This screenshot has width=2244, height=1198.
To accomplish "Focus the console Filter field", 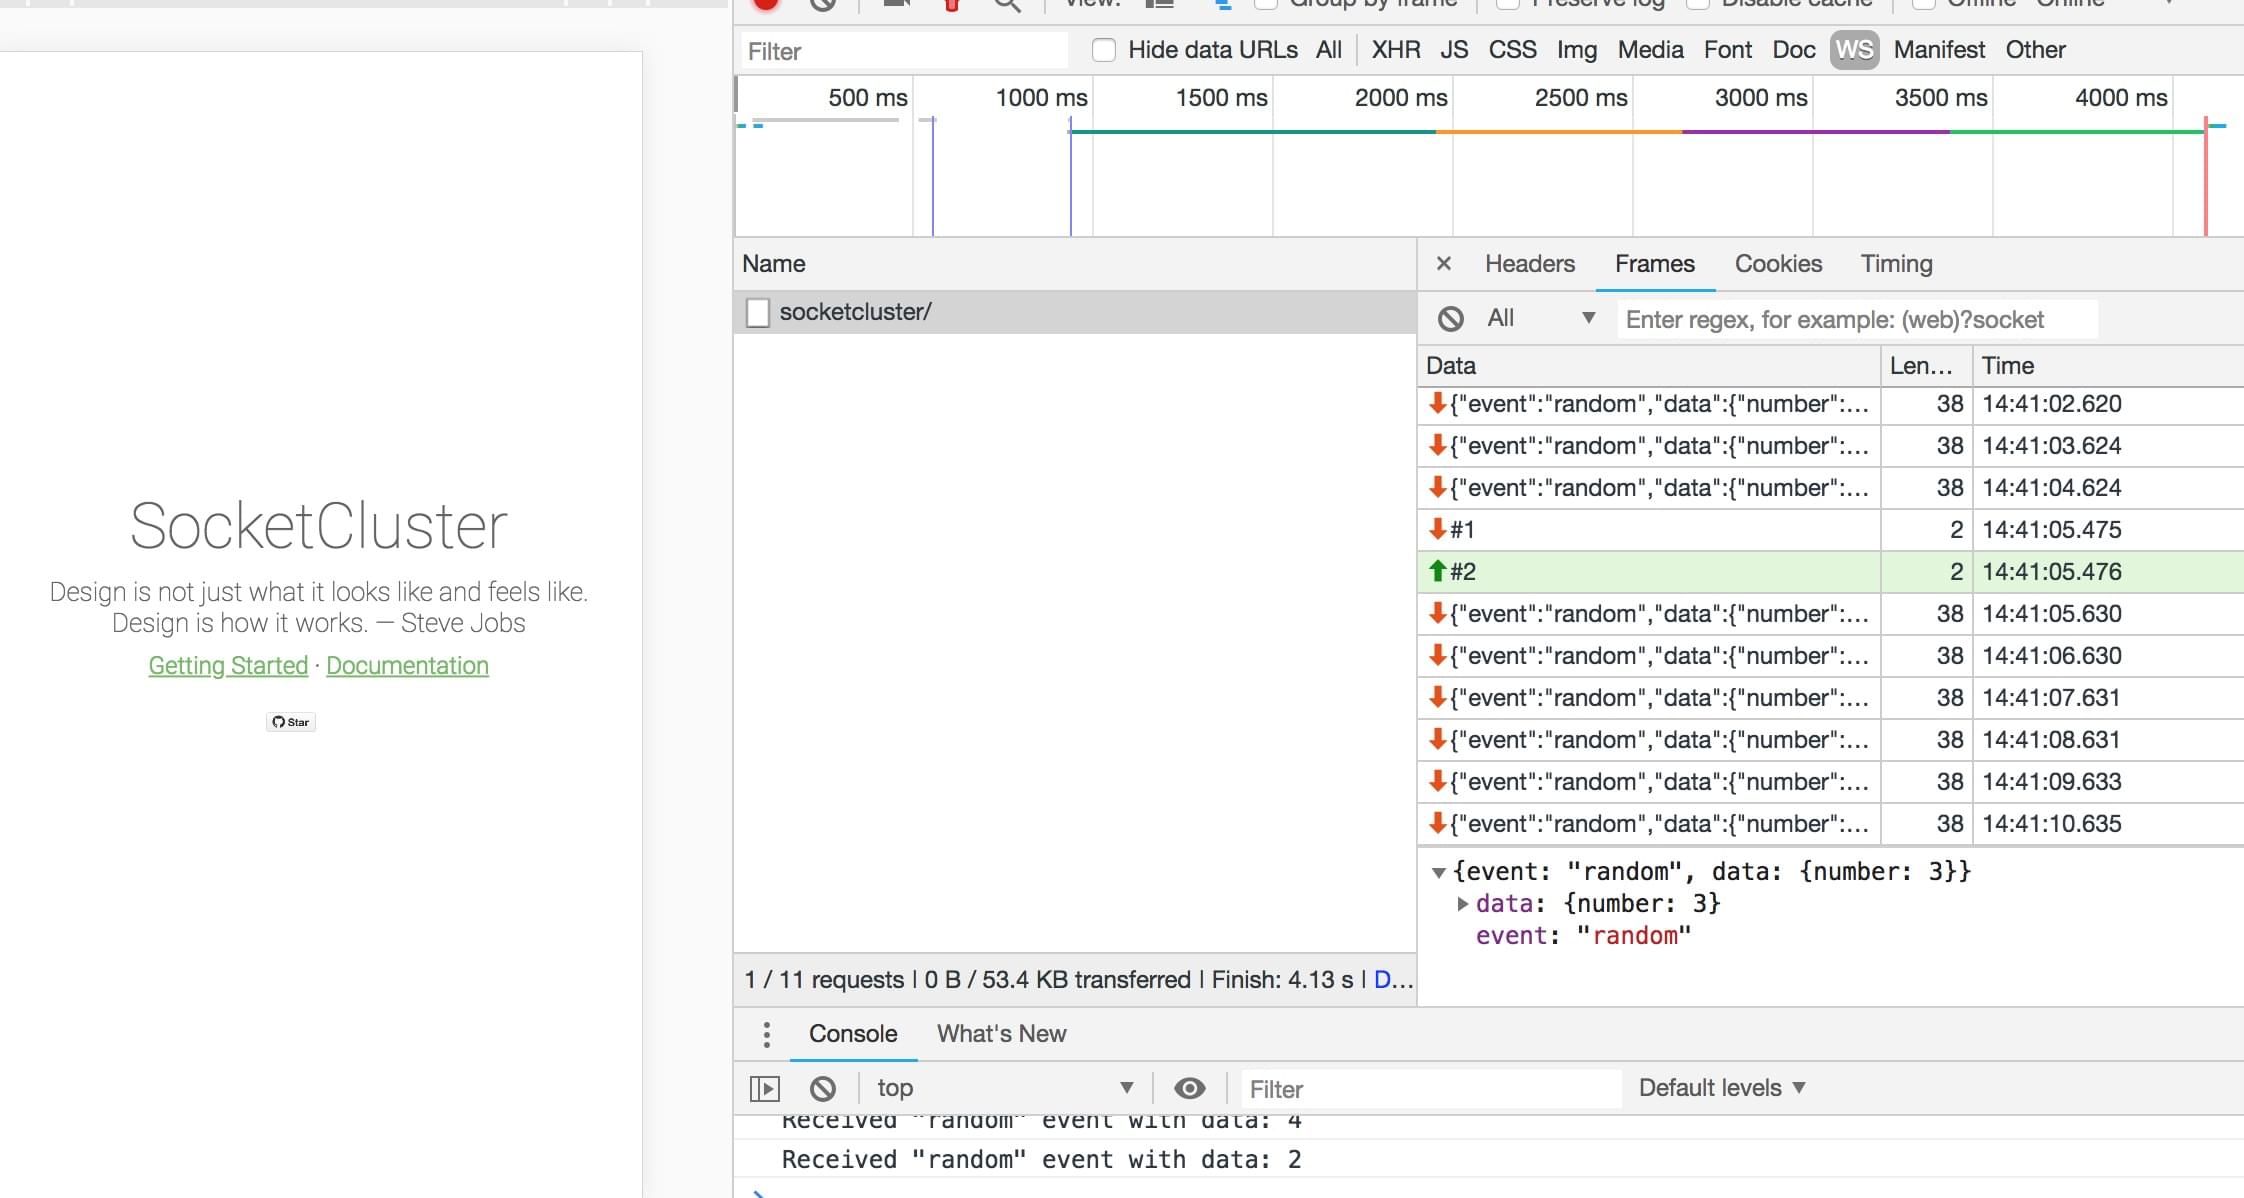I will click(x=1431, y=1089).
